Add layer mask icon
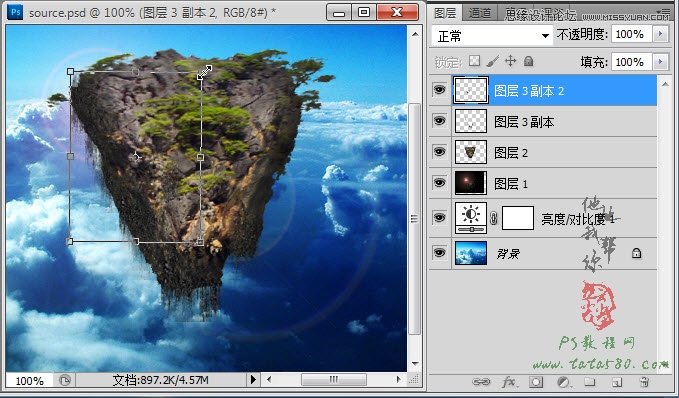 coord(536,382)
